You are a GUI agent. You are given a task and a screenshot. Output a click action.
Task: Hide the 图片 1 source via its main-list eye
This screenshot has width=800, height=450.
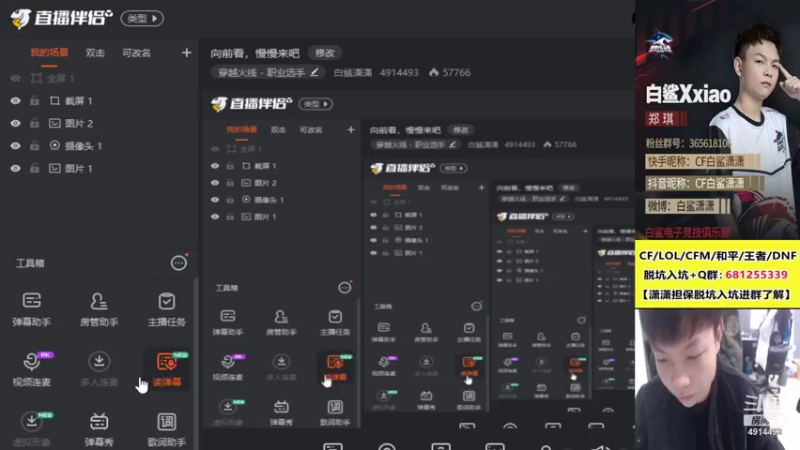(15, 168)
